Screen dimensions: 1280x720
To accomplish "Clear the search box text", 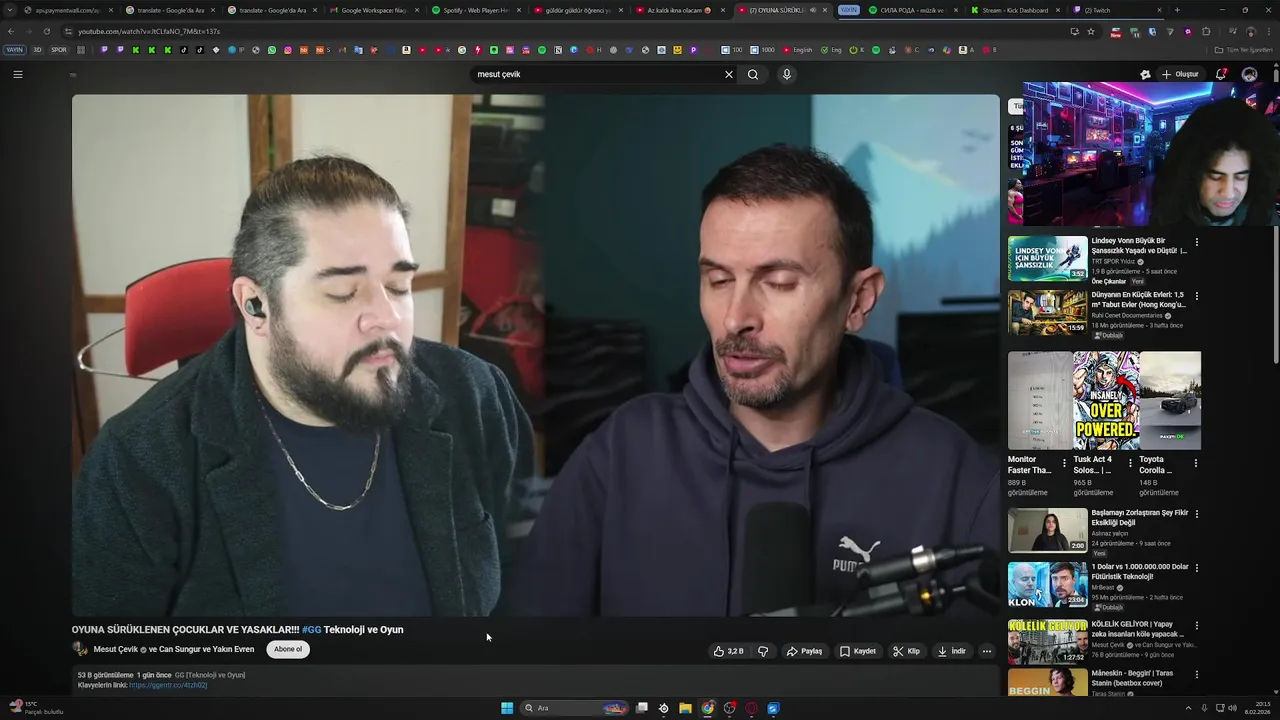I will [729, 74].
